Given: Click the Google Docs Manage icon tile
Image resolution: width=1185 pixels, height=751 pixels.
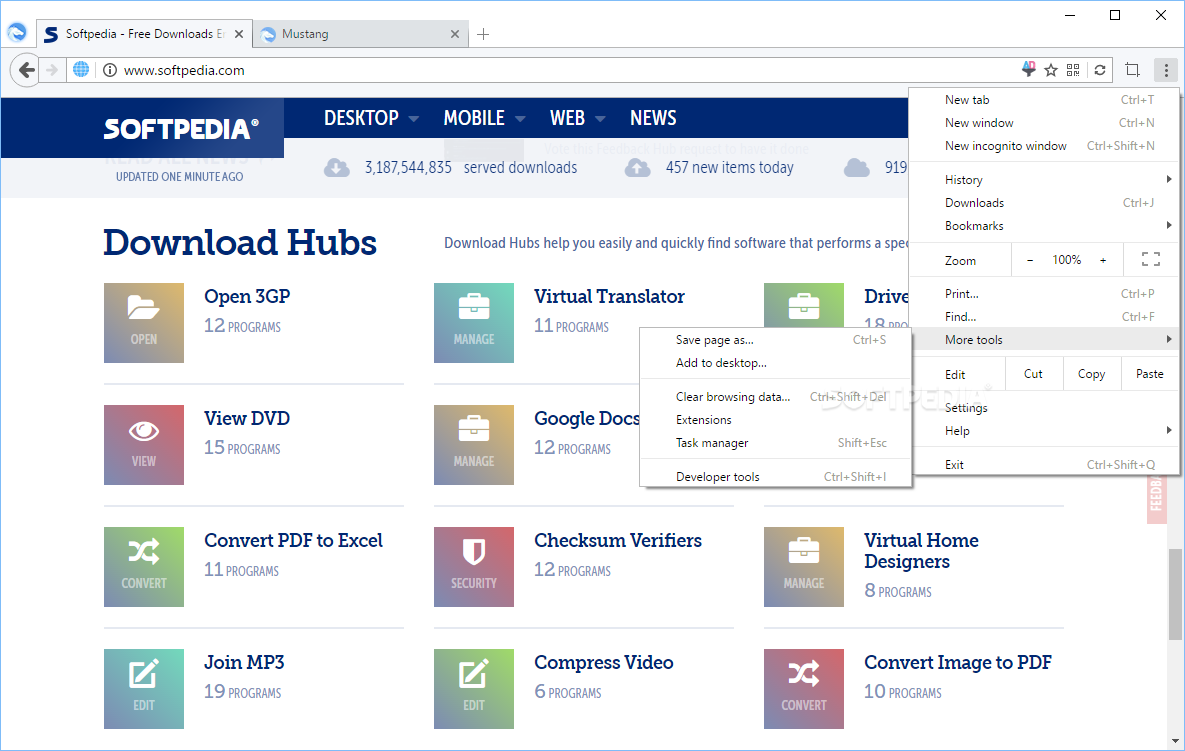Looking at the screenshot, I should point(474,444).
